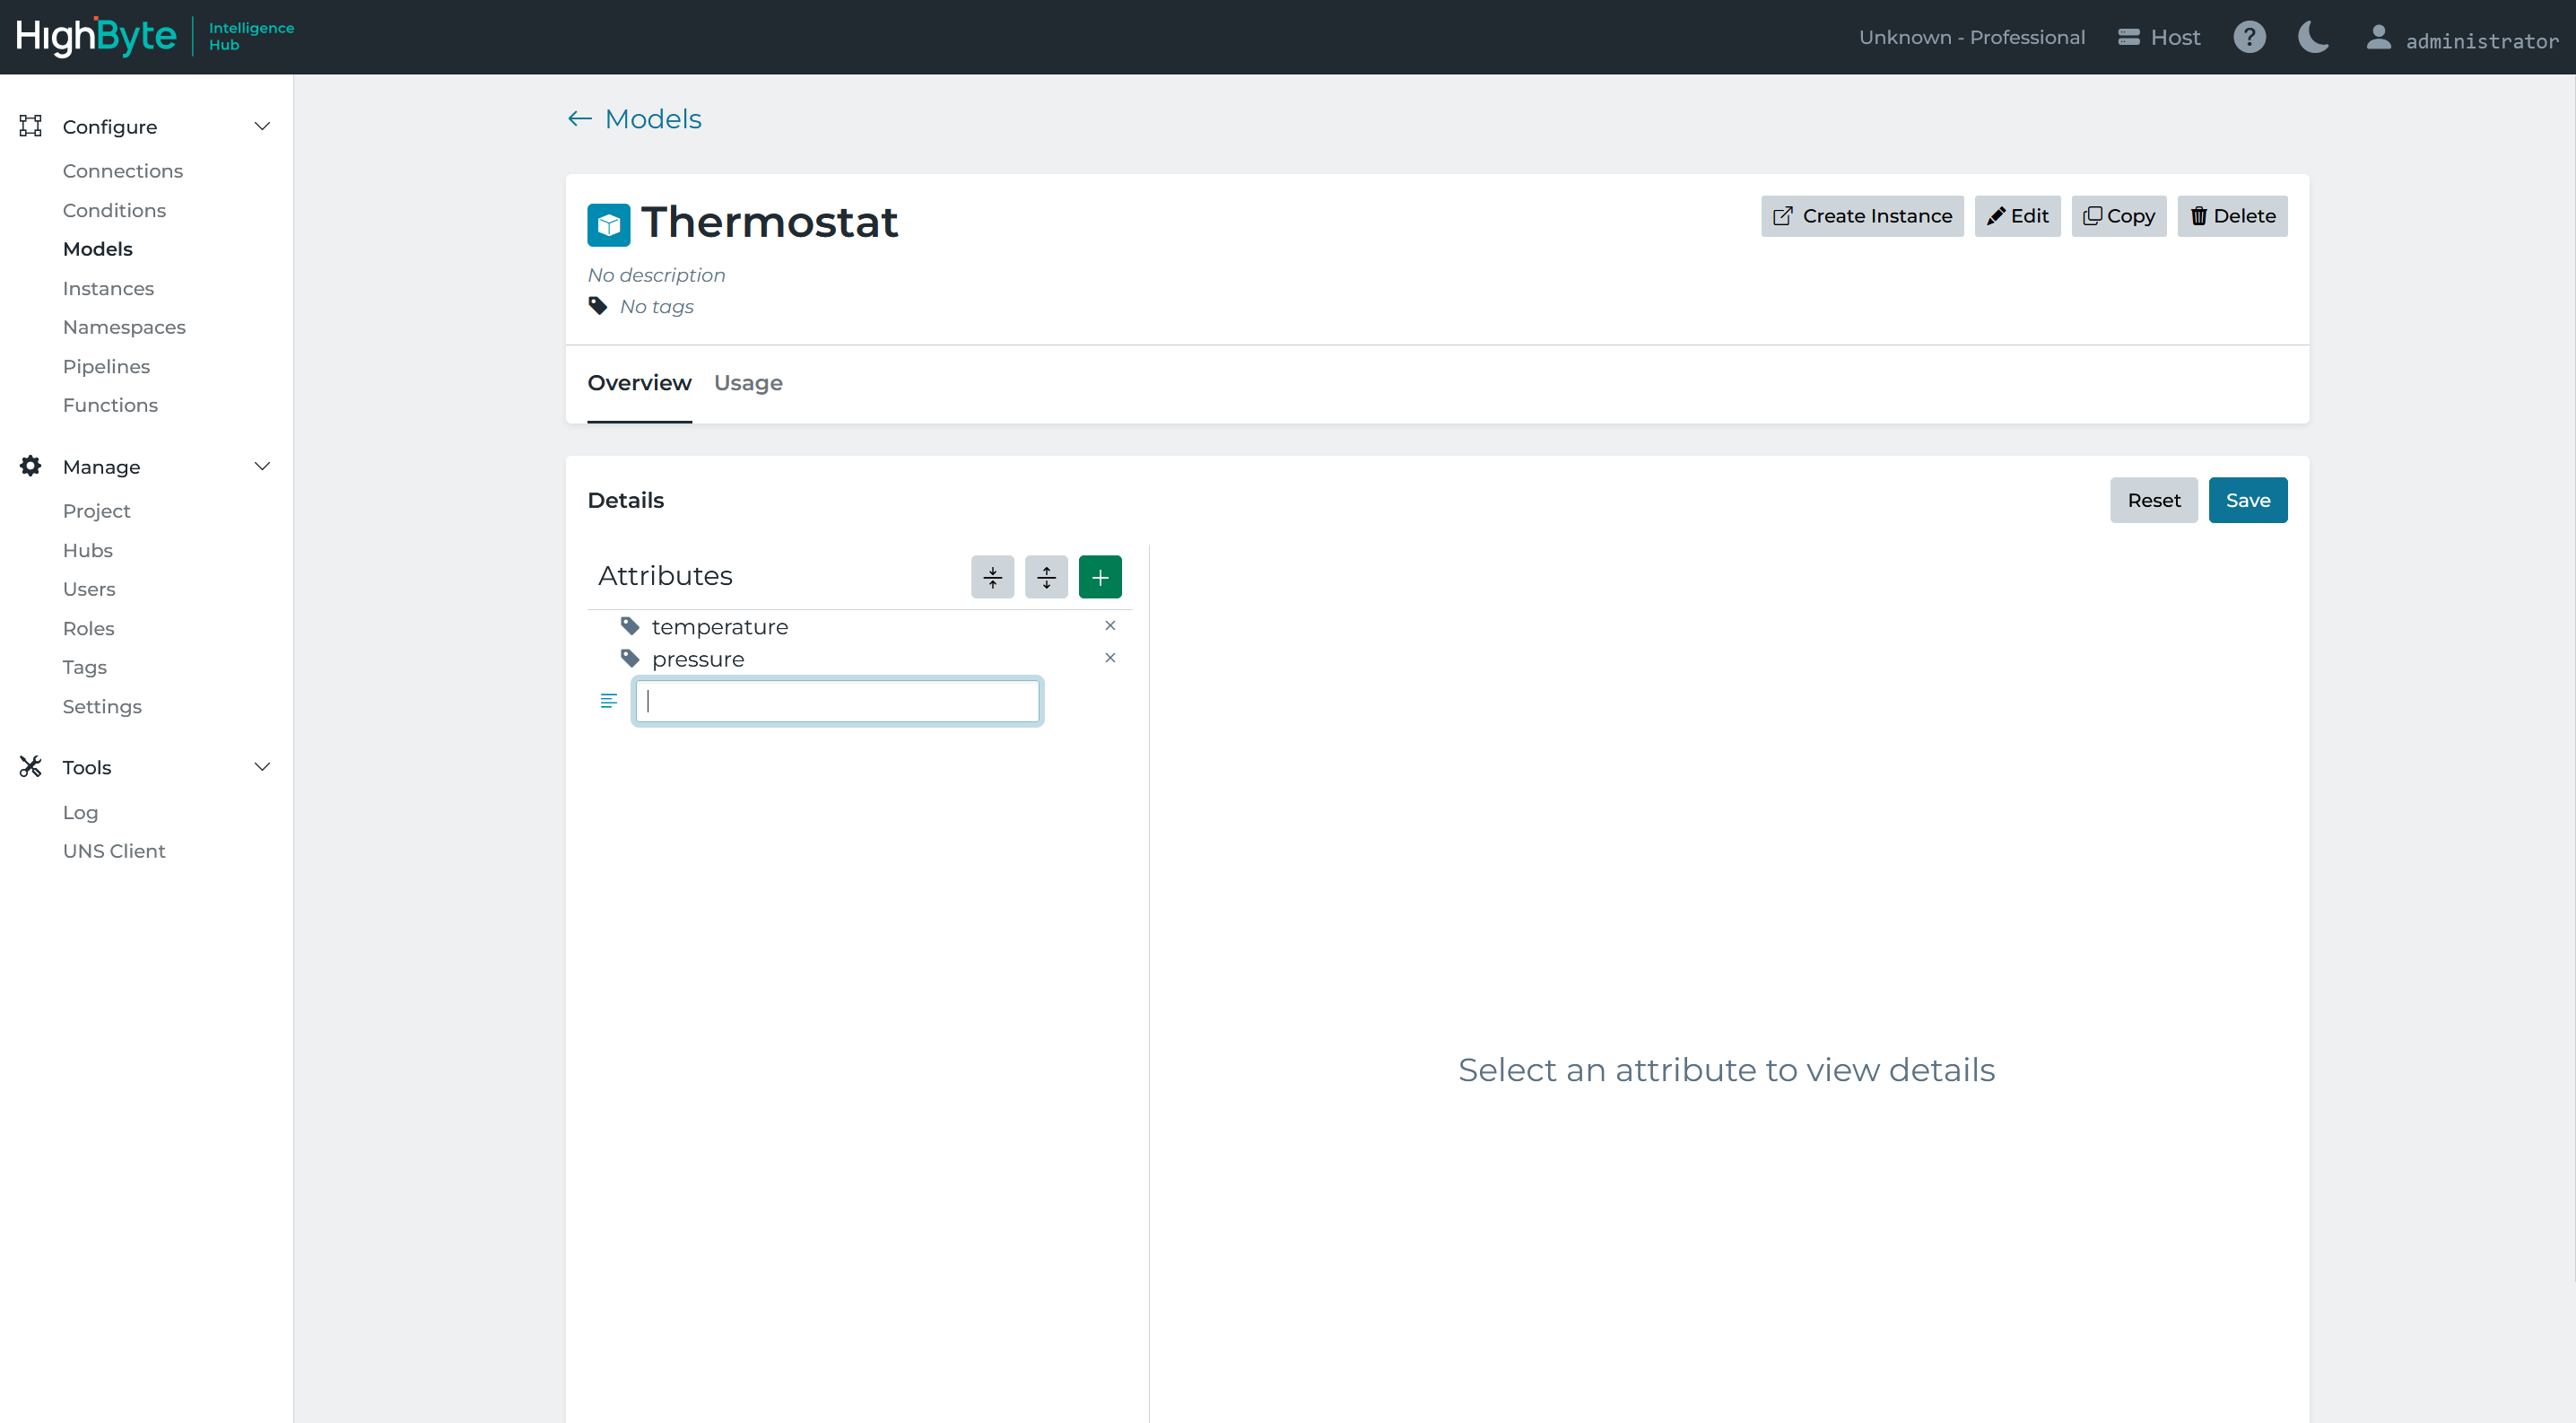Viewport: 2576px width, 1423px height.
Task: Click the attribute type icon beside the name field
Action: coord(608,701)
